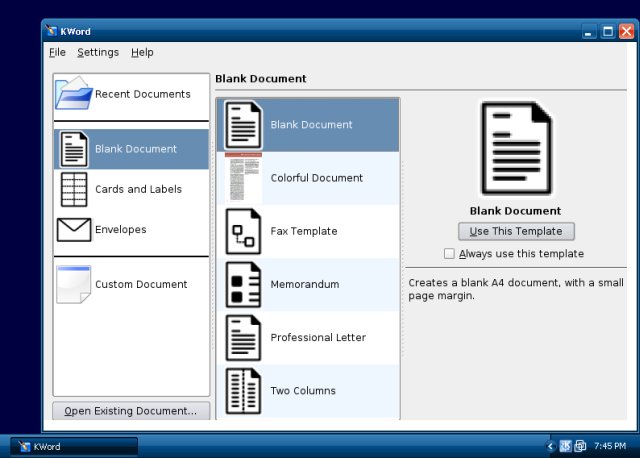
Task: Open the File menu
Action: 57,52
